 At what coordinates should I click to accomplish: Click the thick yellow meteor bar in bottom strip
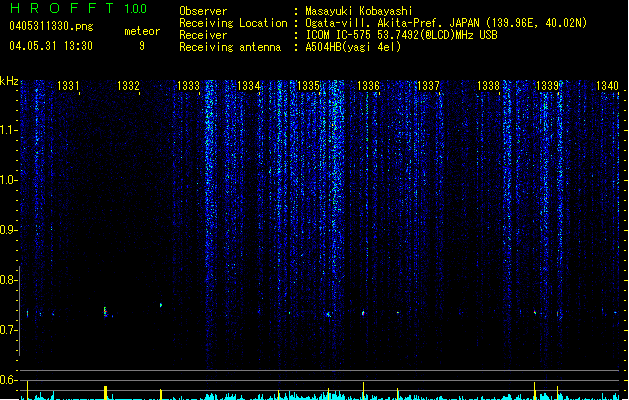click(106, 392)
